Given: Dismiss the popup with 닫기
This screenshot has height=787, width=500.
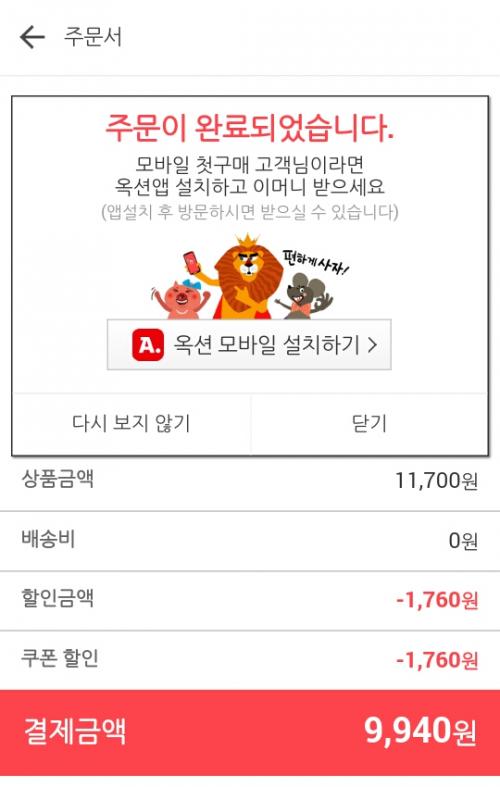Looking at the screenshot, I should click(369, 423).
